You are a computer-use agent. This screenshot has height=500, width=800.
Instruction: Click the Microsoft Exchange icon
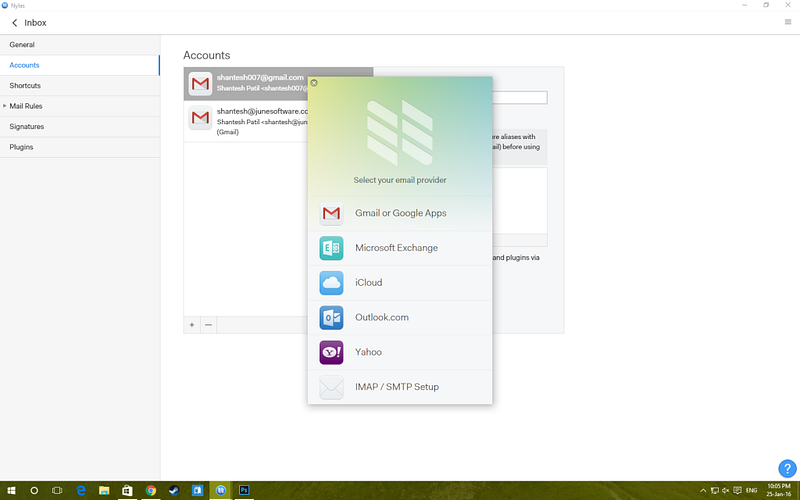click(x=331, y=248)
